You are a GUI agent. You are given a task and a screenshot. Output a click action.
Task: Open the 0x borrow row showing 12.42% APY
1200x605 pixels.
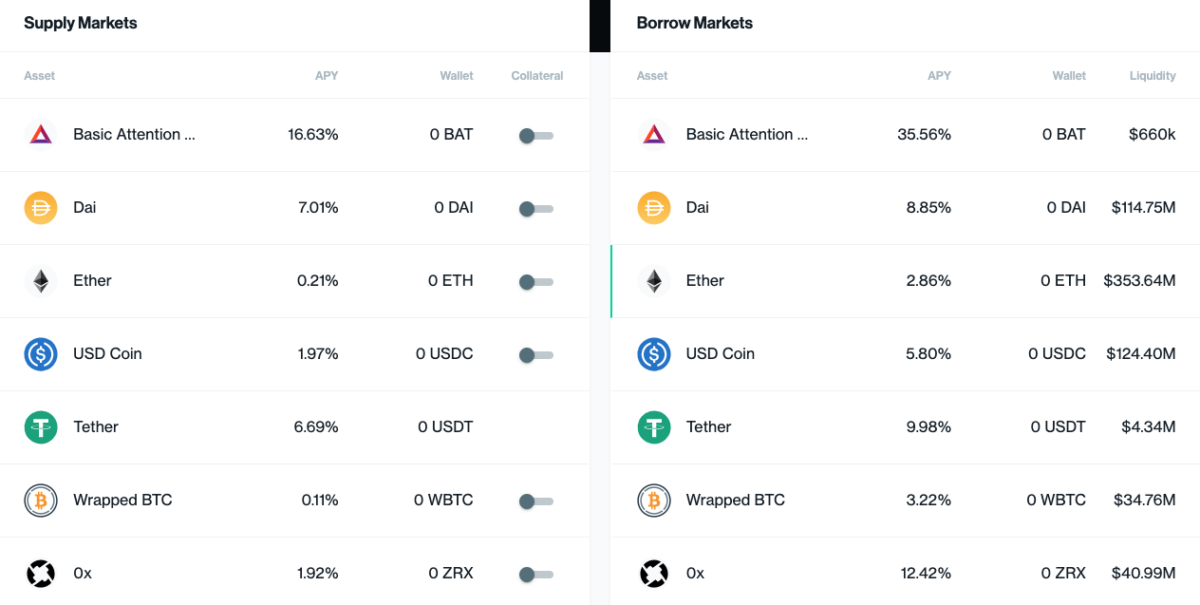point(905,573)
